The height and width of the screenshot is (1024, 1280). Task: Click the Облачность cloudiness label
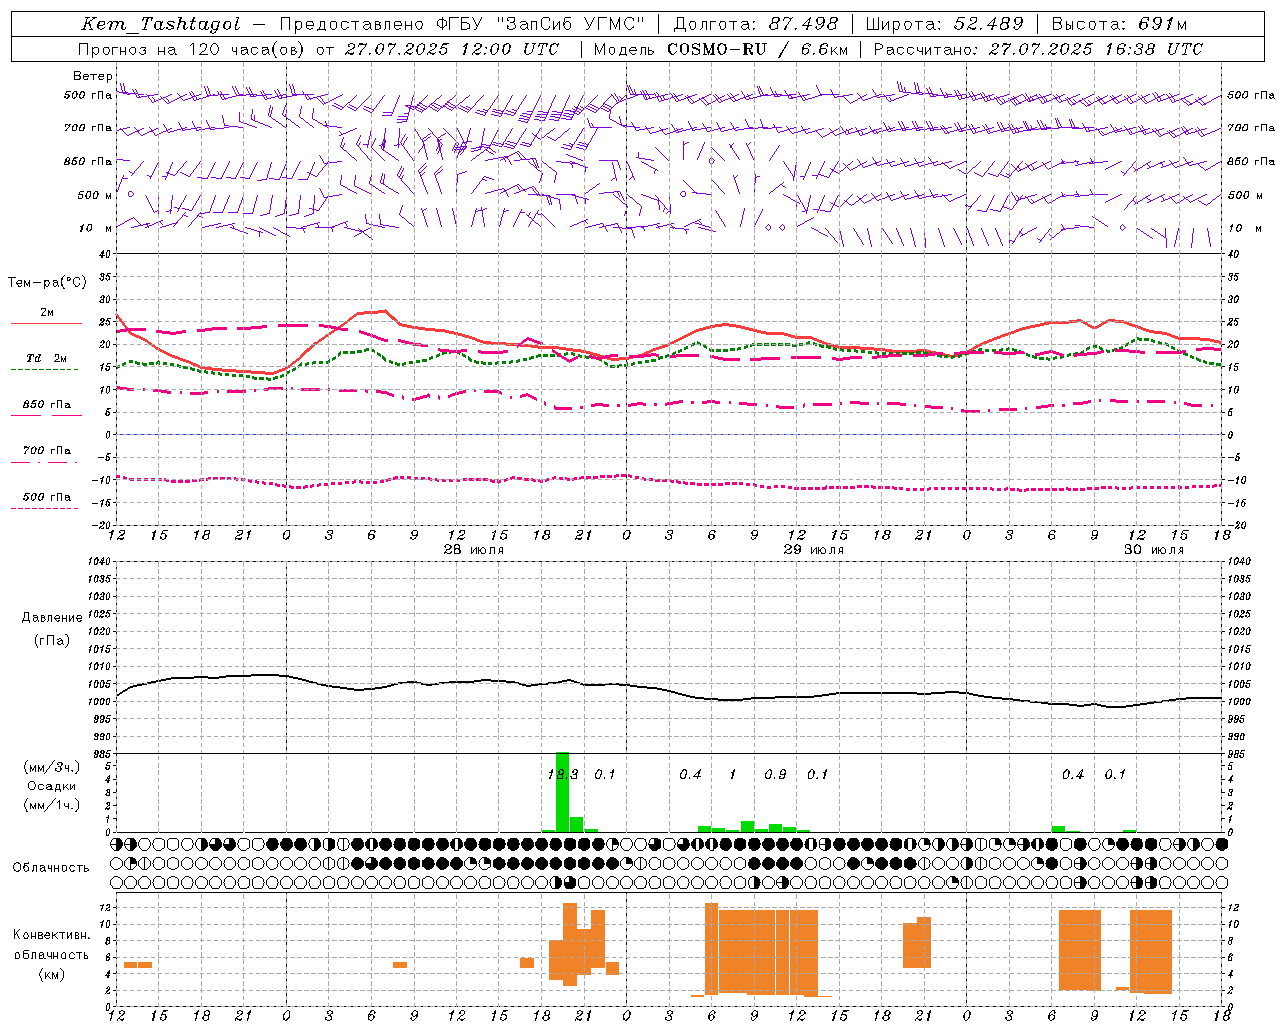click(51, 868)
